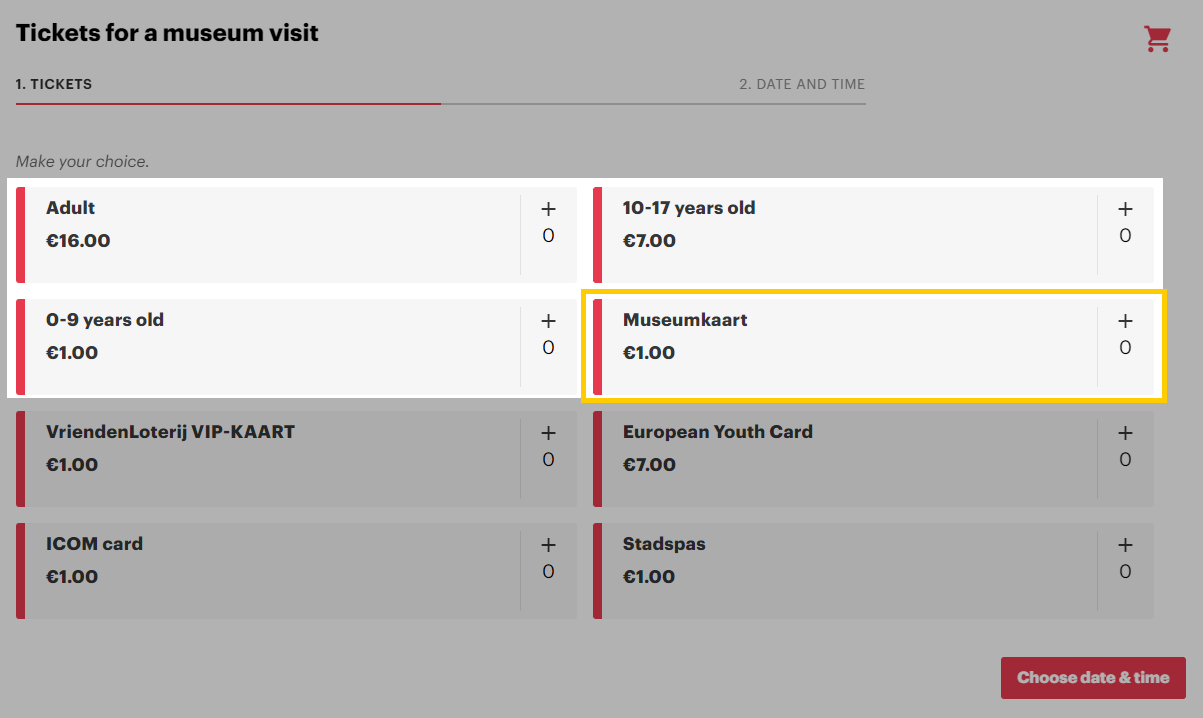Image resolution: width=1203 pixels, height=718 pixels.
Task: Click the Choose date & time button
Action: [x=1093, y=678]
